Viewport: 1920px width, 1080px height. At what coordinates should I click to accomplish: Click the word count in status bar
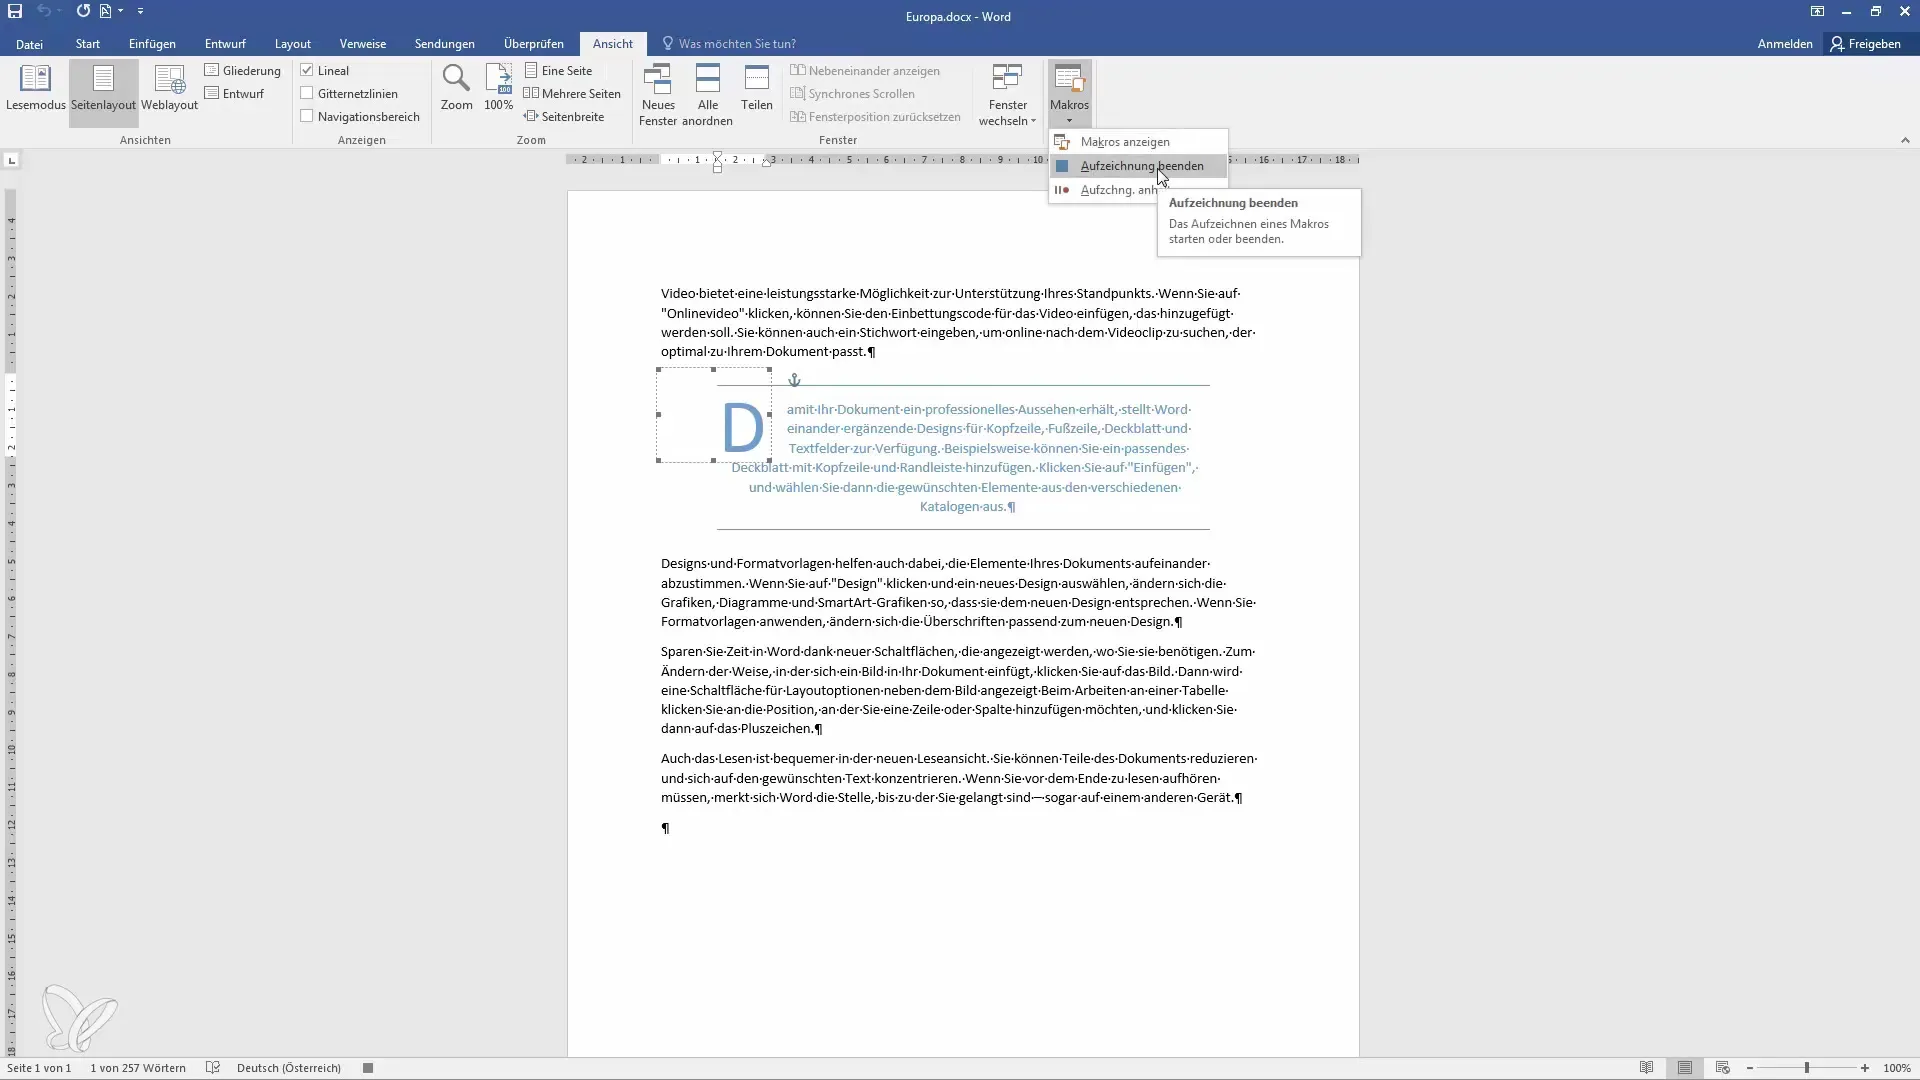pyautogui.click(x=138, y=1068)
